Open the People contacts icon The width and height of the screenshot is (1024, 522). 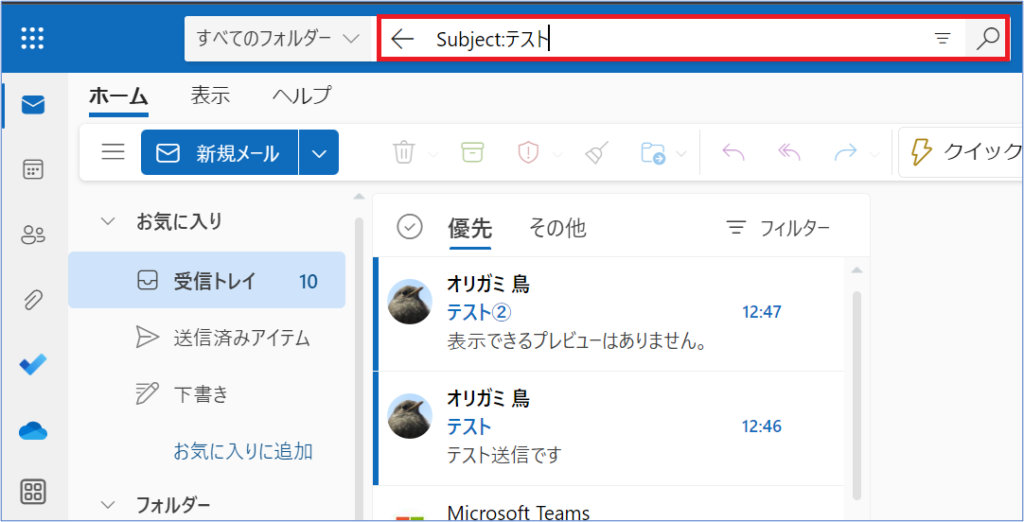click(33, 235)
